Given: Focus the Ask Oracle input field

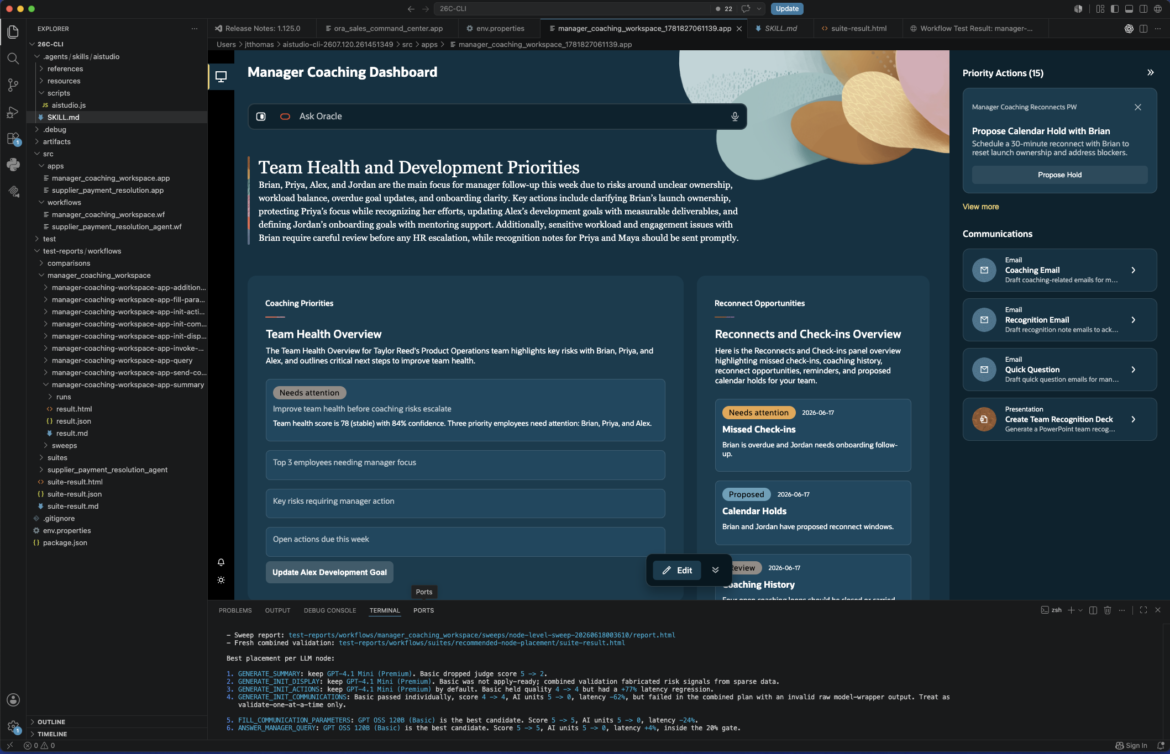Looking at the screenshot, I should (497, 116).
